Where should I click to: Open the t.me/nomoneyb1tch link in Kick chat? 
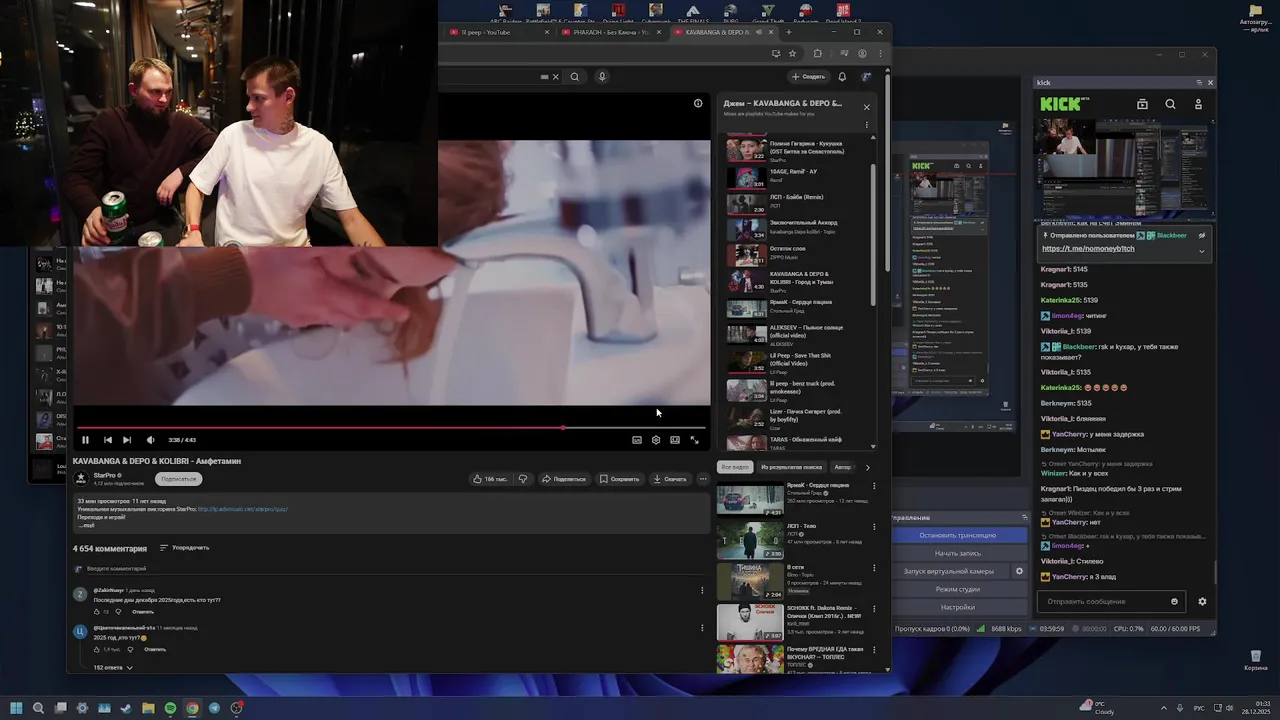coord(1088,248)
